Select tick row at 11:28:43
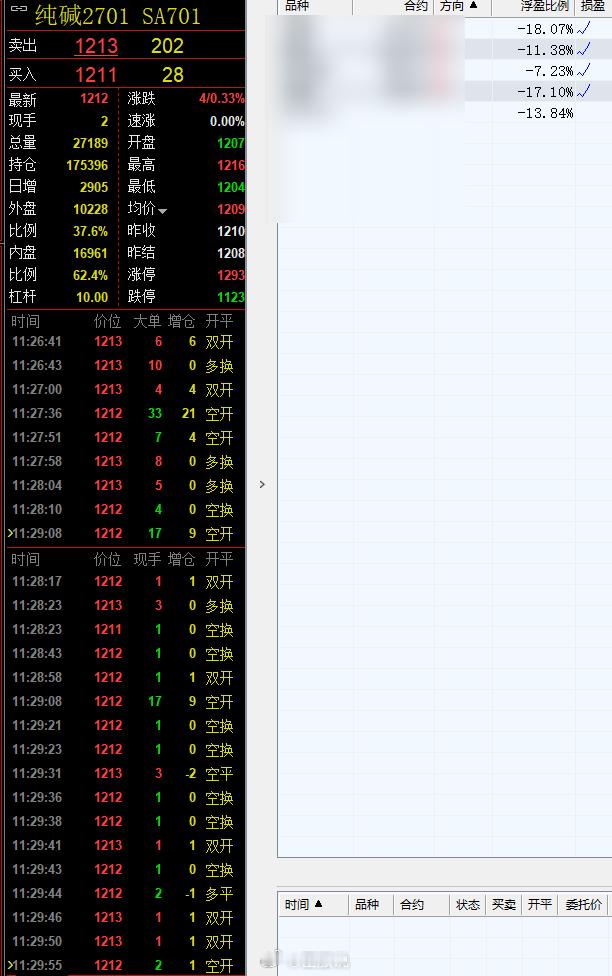The width and height of the screenshot is (612, 976). 125,653
